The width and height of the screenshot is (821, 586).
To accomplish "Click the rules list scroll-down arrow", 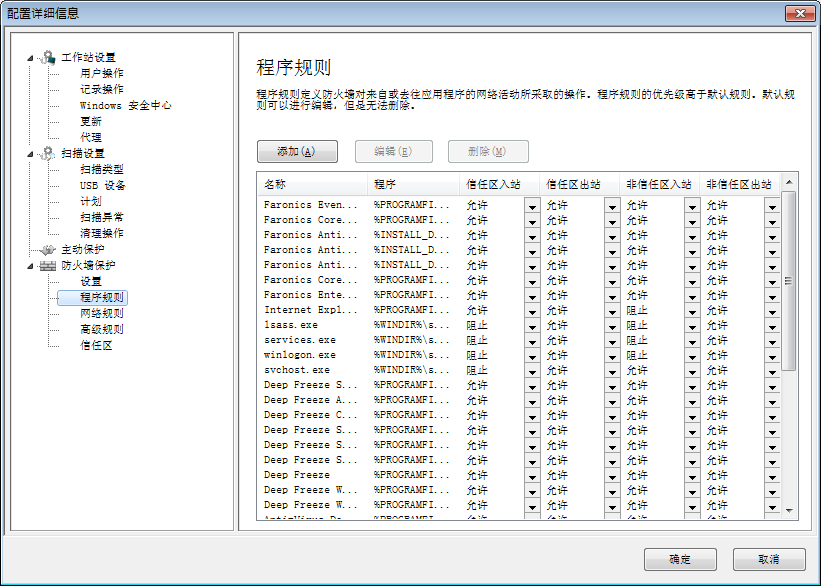I will click(x=789, y=510).
